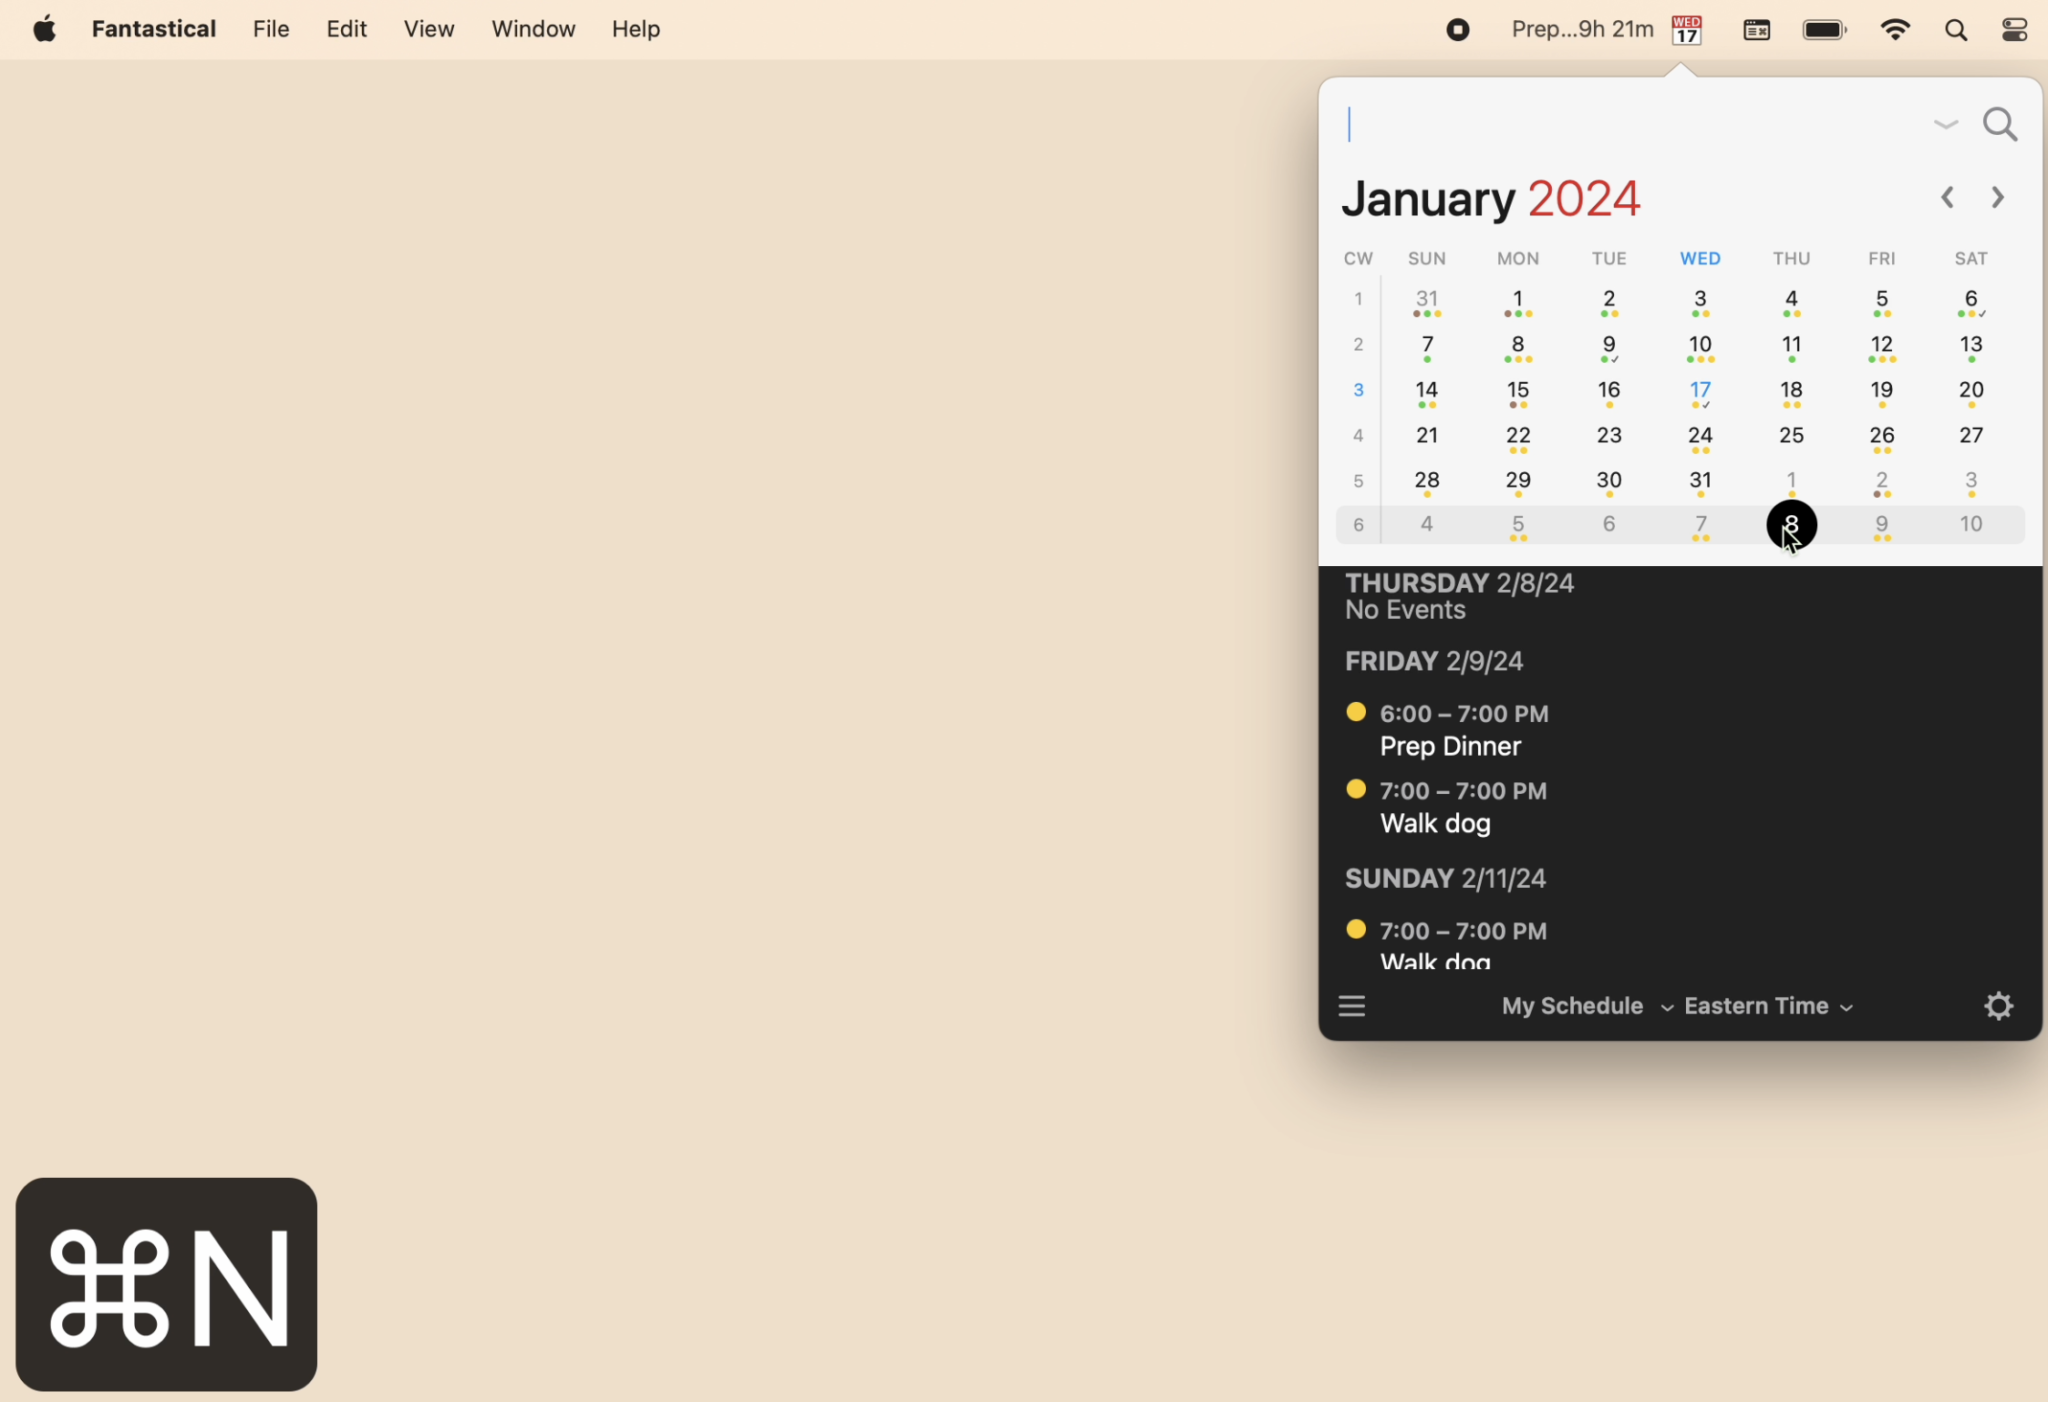Image resolution: width=2048 pixels, height=1402 pixels.
Task: Click the keyboard input menu bar icon
Action: [x=1757, y=30]
